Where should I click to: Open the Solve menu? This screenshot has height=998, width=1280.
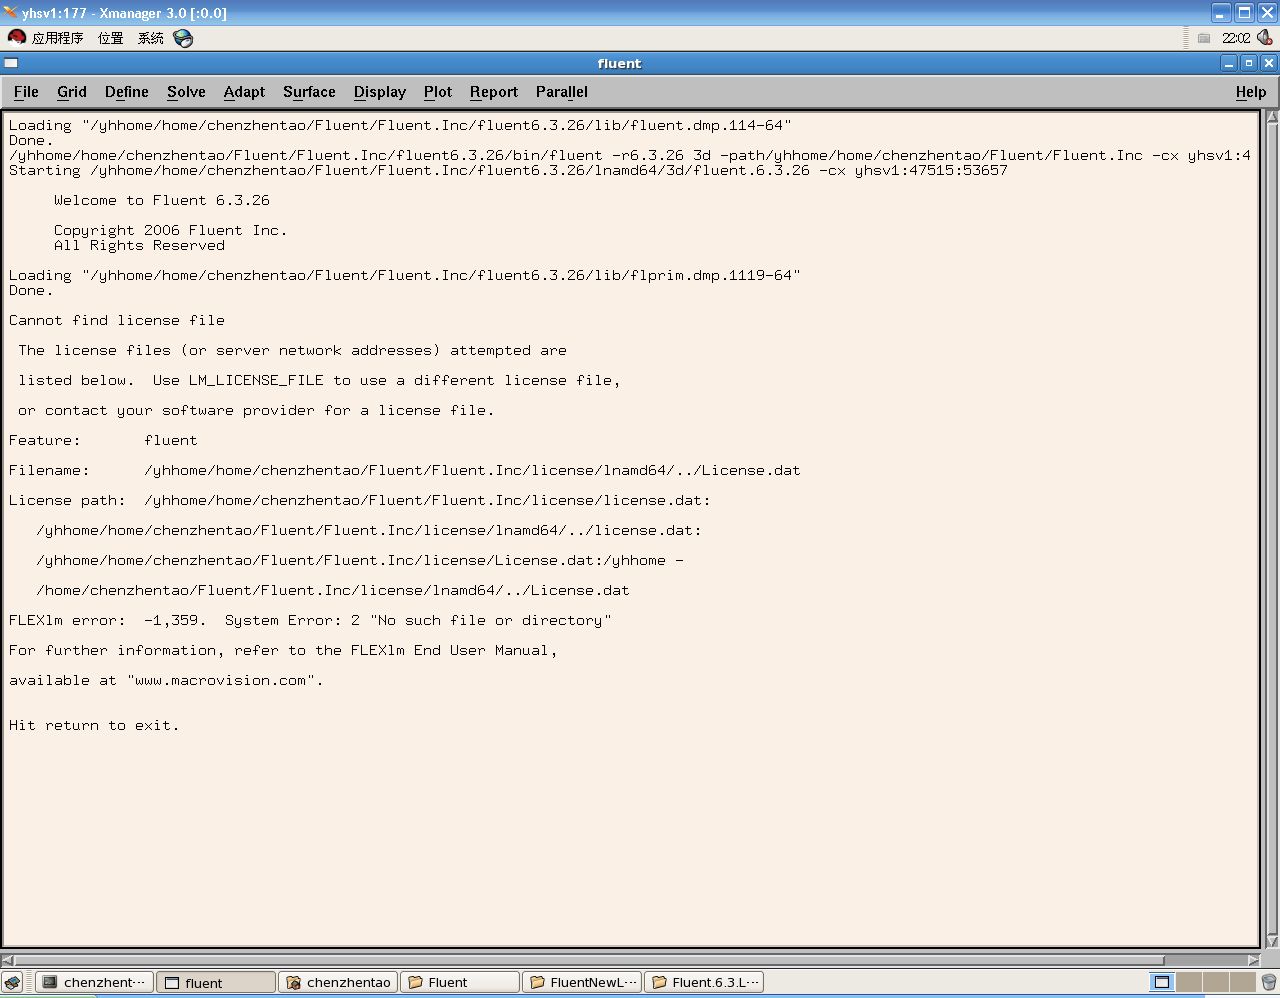pos(186,92)
